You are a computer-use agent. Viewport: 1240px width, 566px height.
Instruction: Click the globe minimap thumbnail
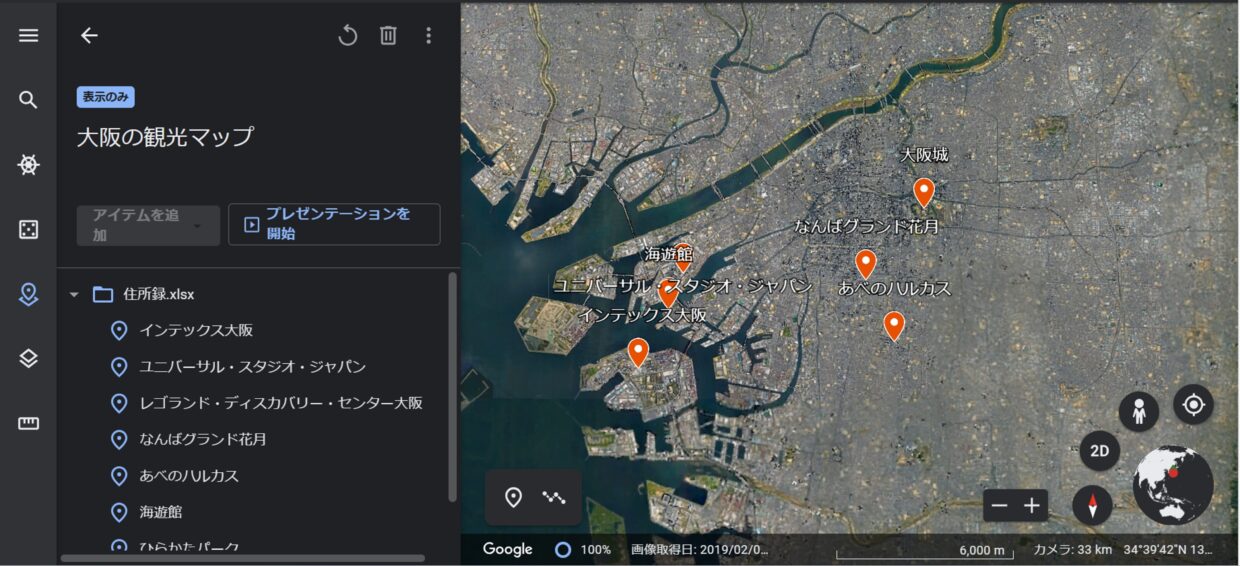[1173, 486]
